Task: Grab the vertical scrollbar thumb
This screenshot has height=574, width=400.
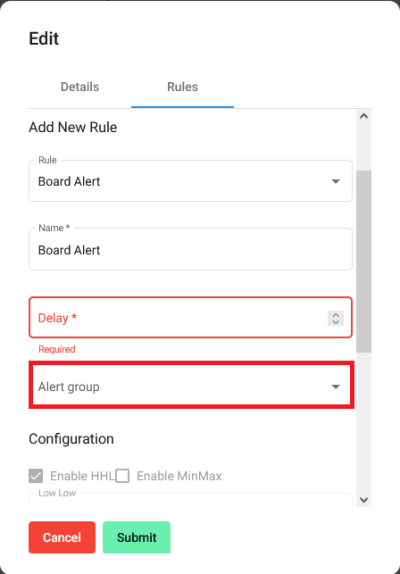Action: click(363, 261)
